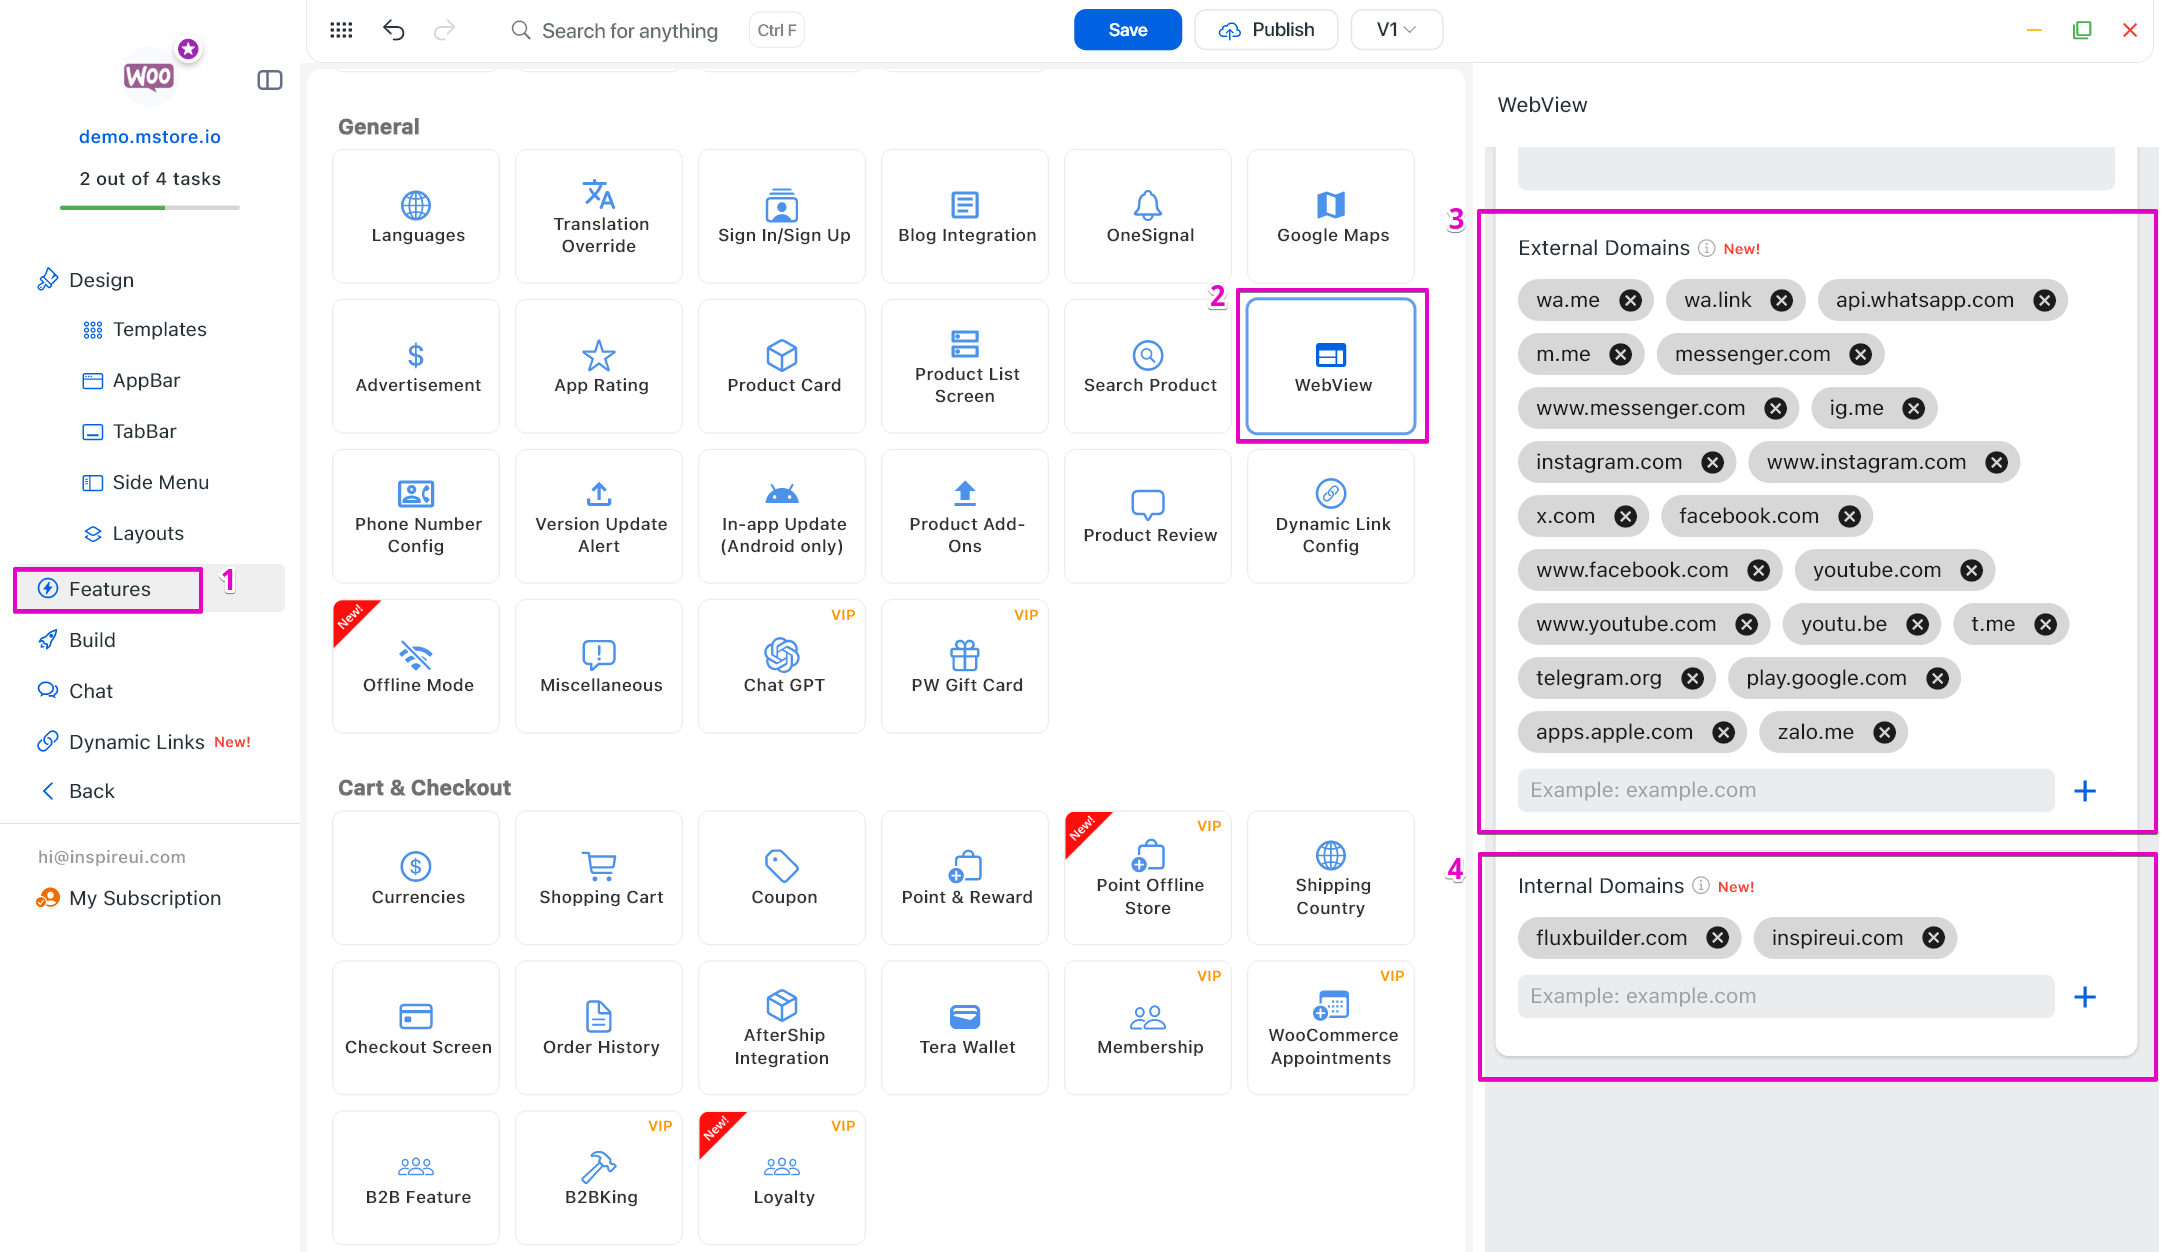Open the Coupon settings card

(783, 877)
